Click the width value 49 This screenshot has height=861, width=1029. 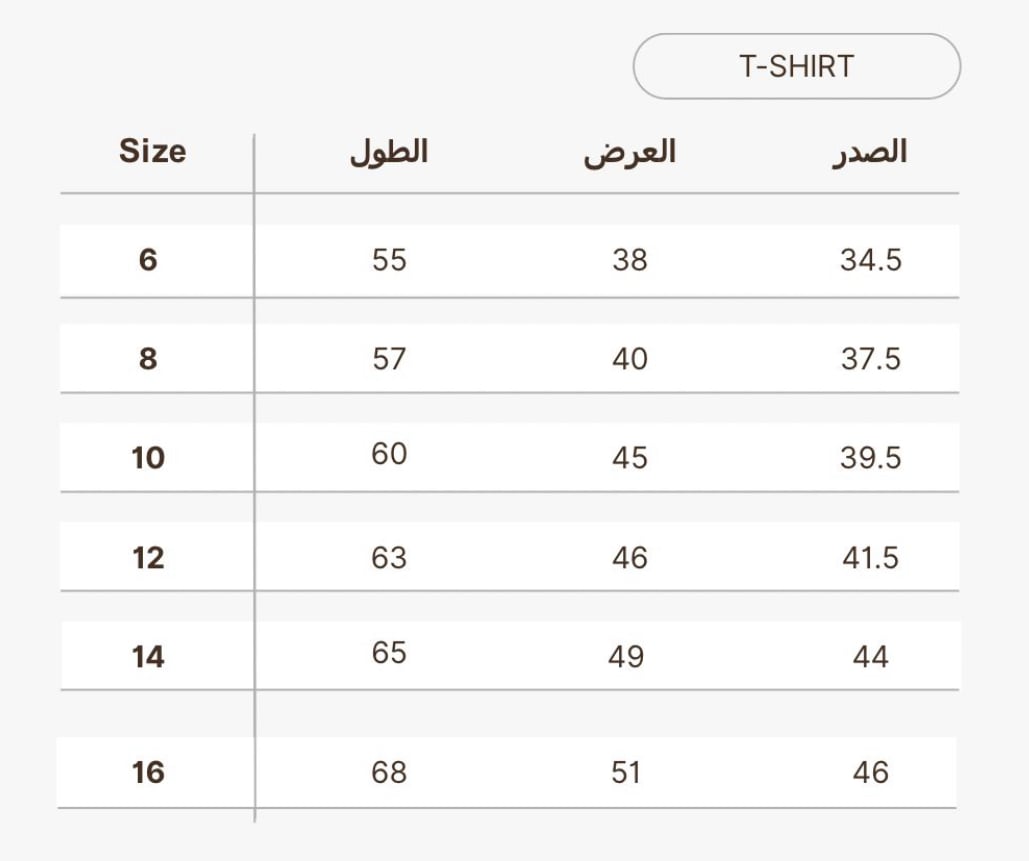tap(626, 657)
